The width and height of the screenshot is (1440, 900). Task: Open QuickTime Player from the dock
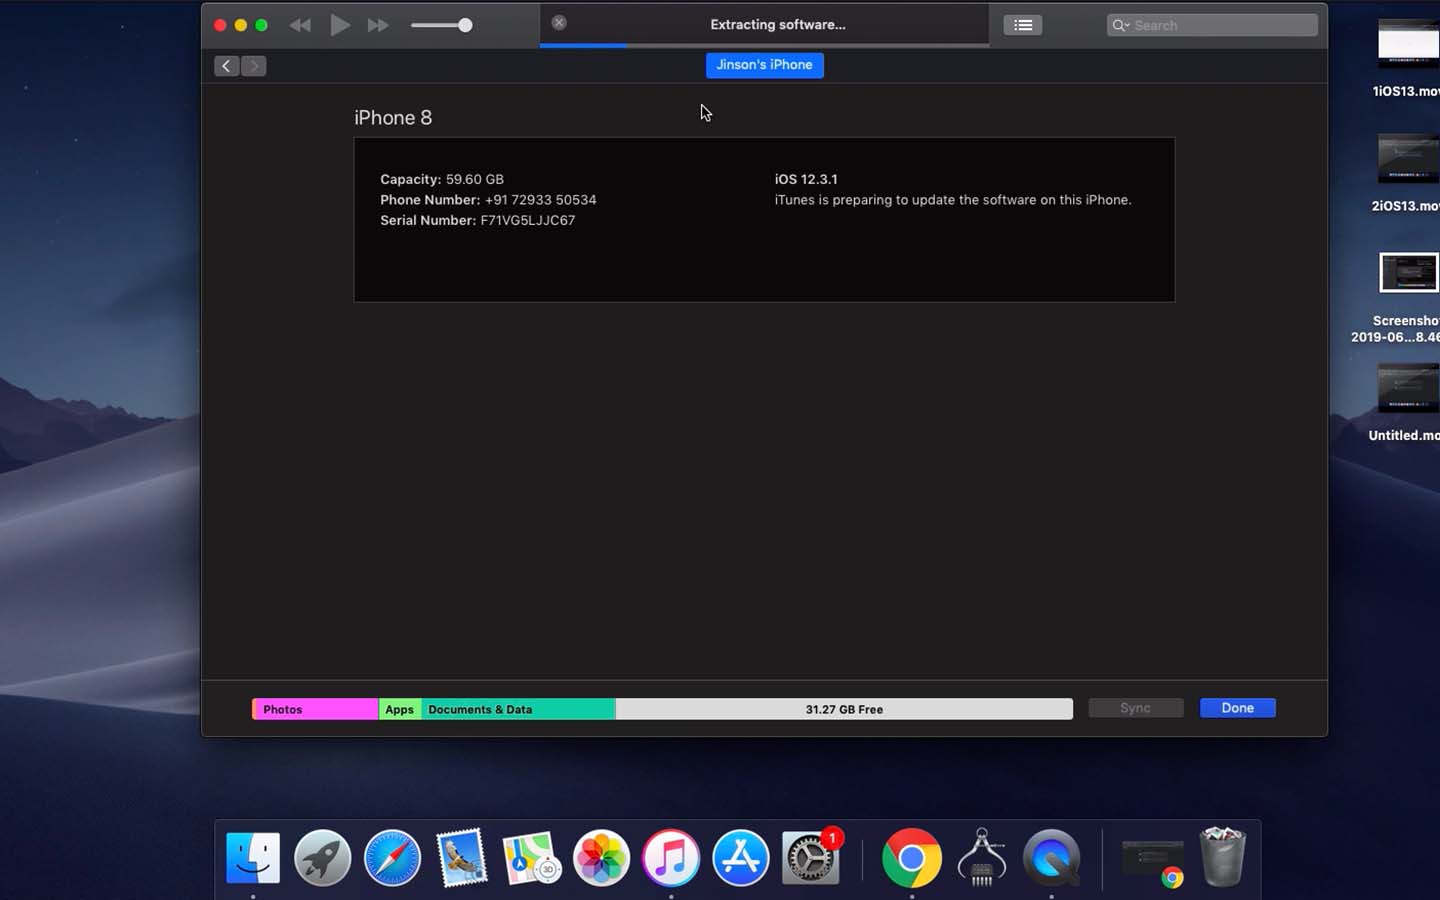pyautogui.click(x=1052, y=858)
